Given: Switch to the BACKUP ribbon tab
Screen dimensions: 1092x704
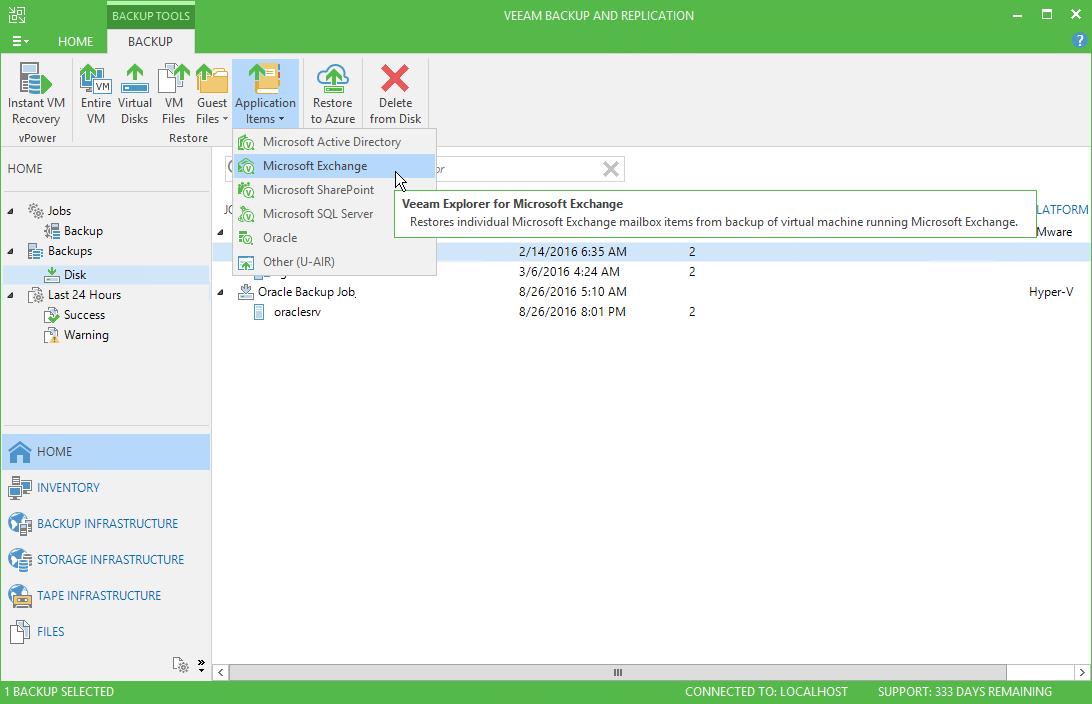Looking at the screenshot, I should click(150, 42).
